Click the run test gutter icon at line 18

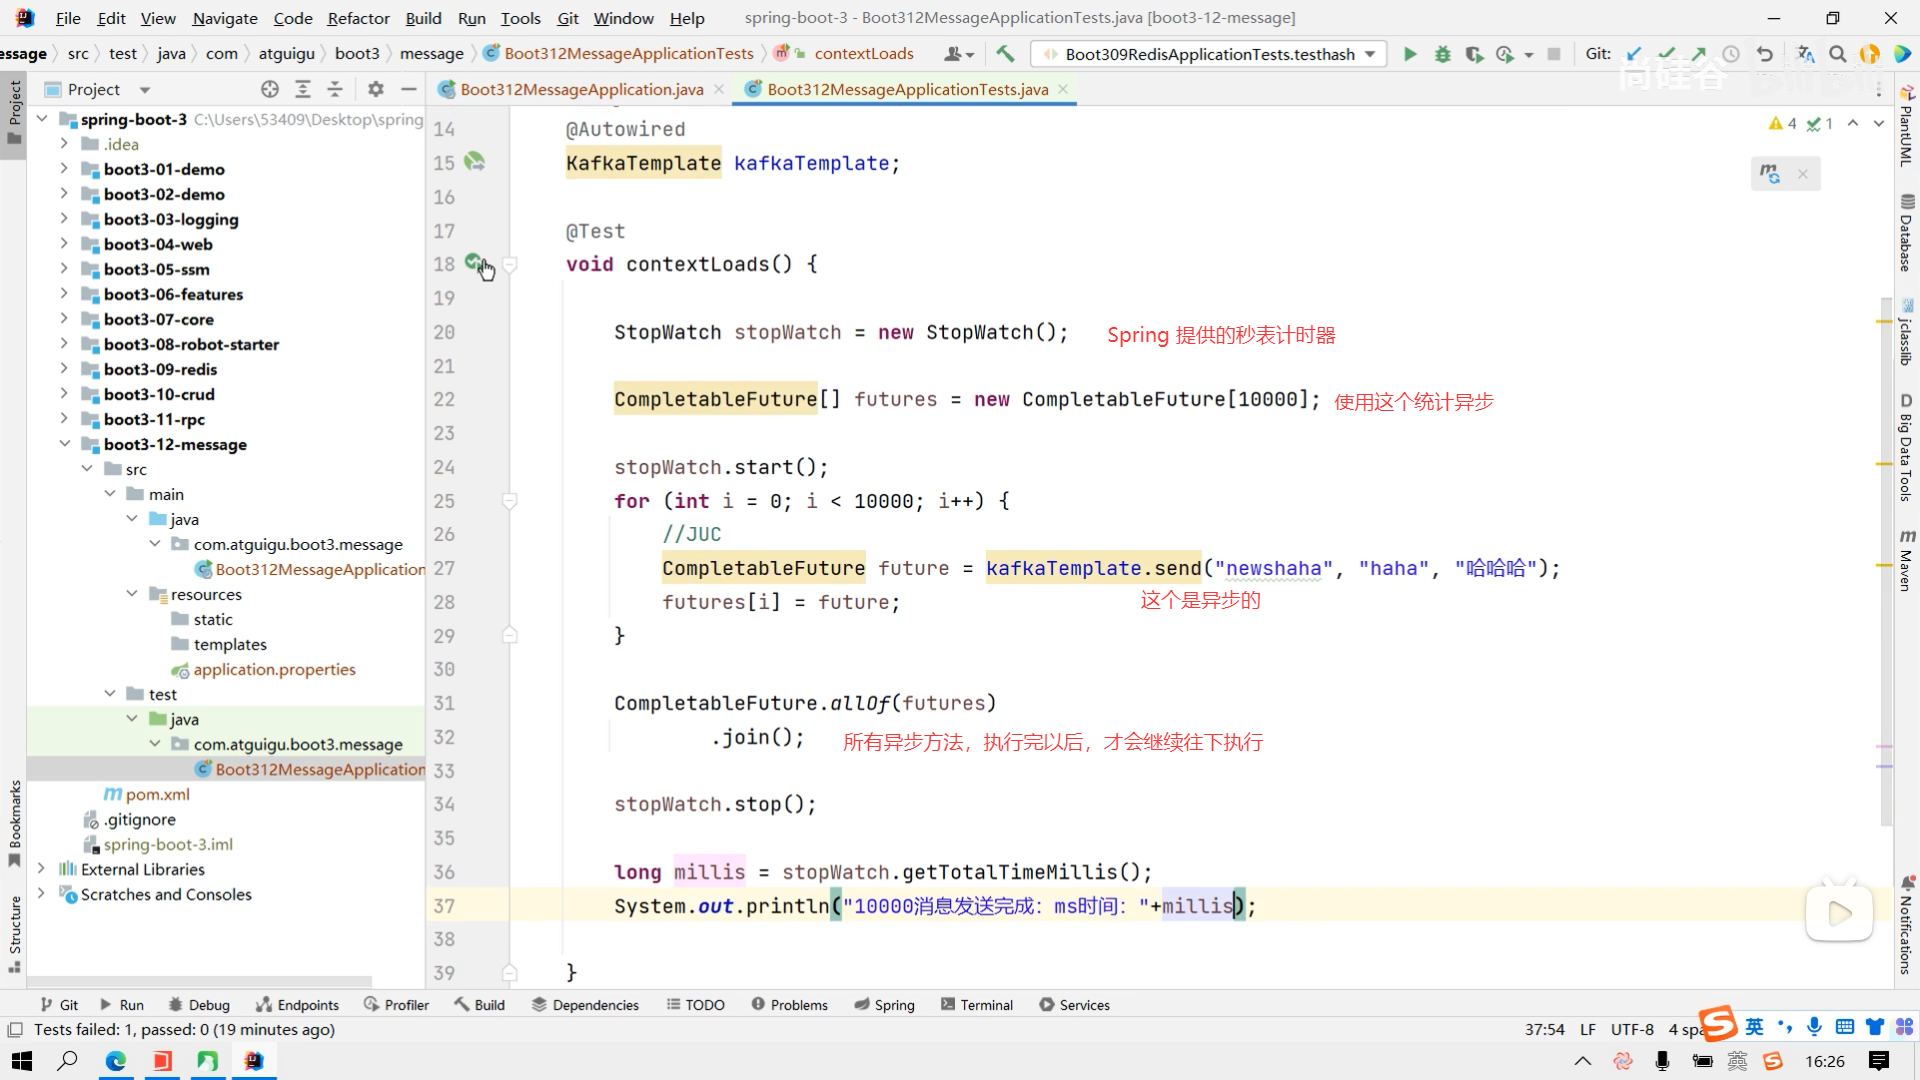474,263
